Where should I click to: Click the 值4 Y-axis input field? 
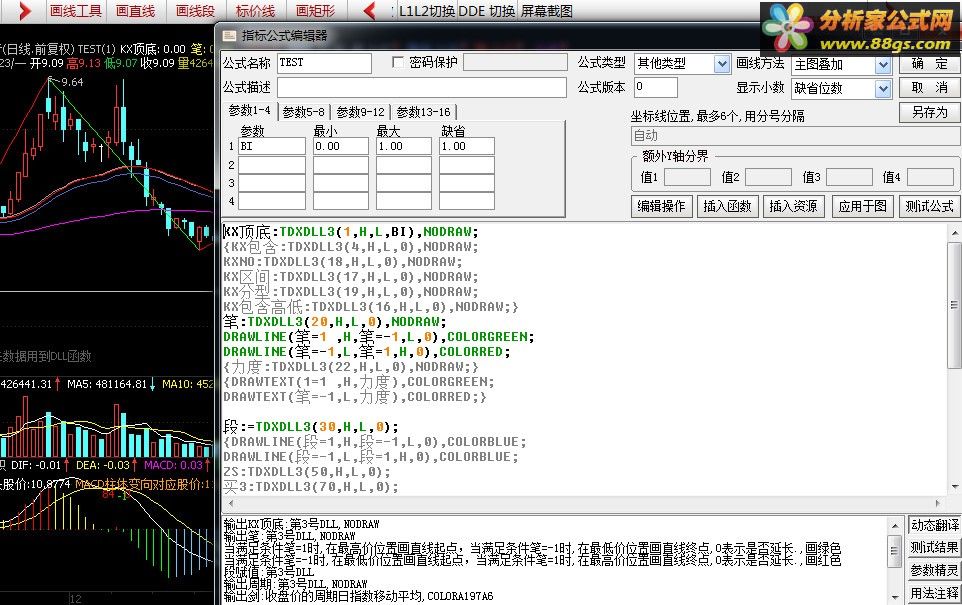[930, 177]
